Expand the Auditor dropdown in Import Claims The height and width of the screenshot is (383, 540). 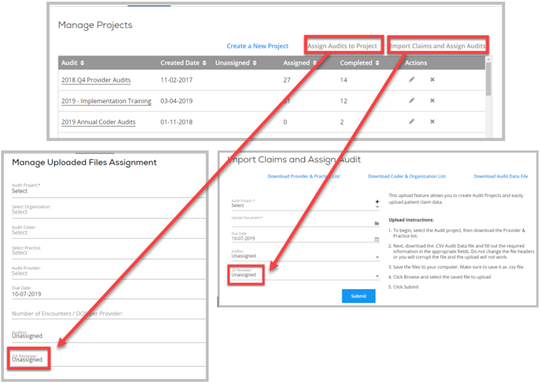click(x=377, y=257)
